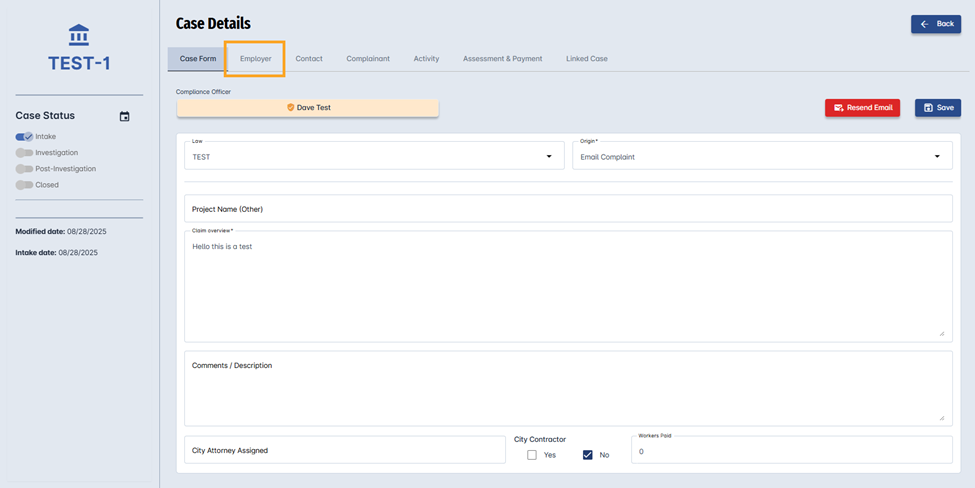Screen dimensions: 975x488
Task: Click the TEST-1 case title
Action: tap(79, 63)
